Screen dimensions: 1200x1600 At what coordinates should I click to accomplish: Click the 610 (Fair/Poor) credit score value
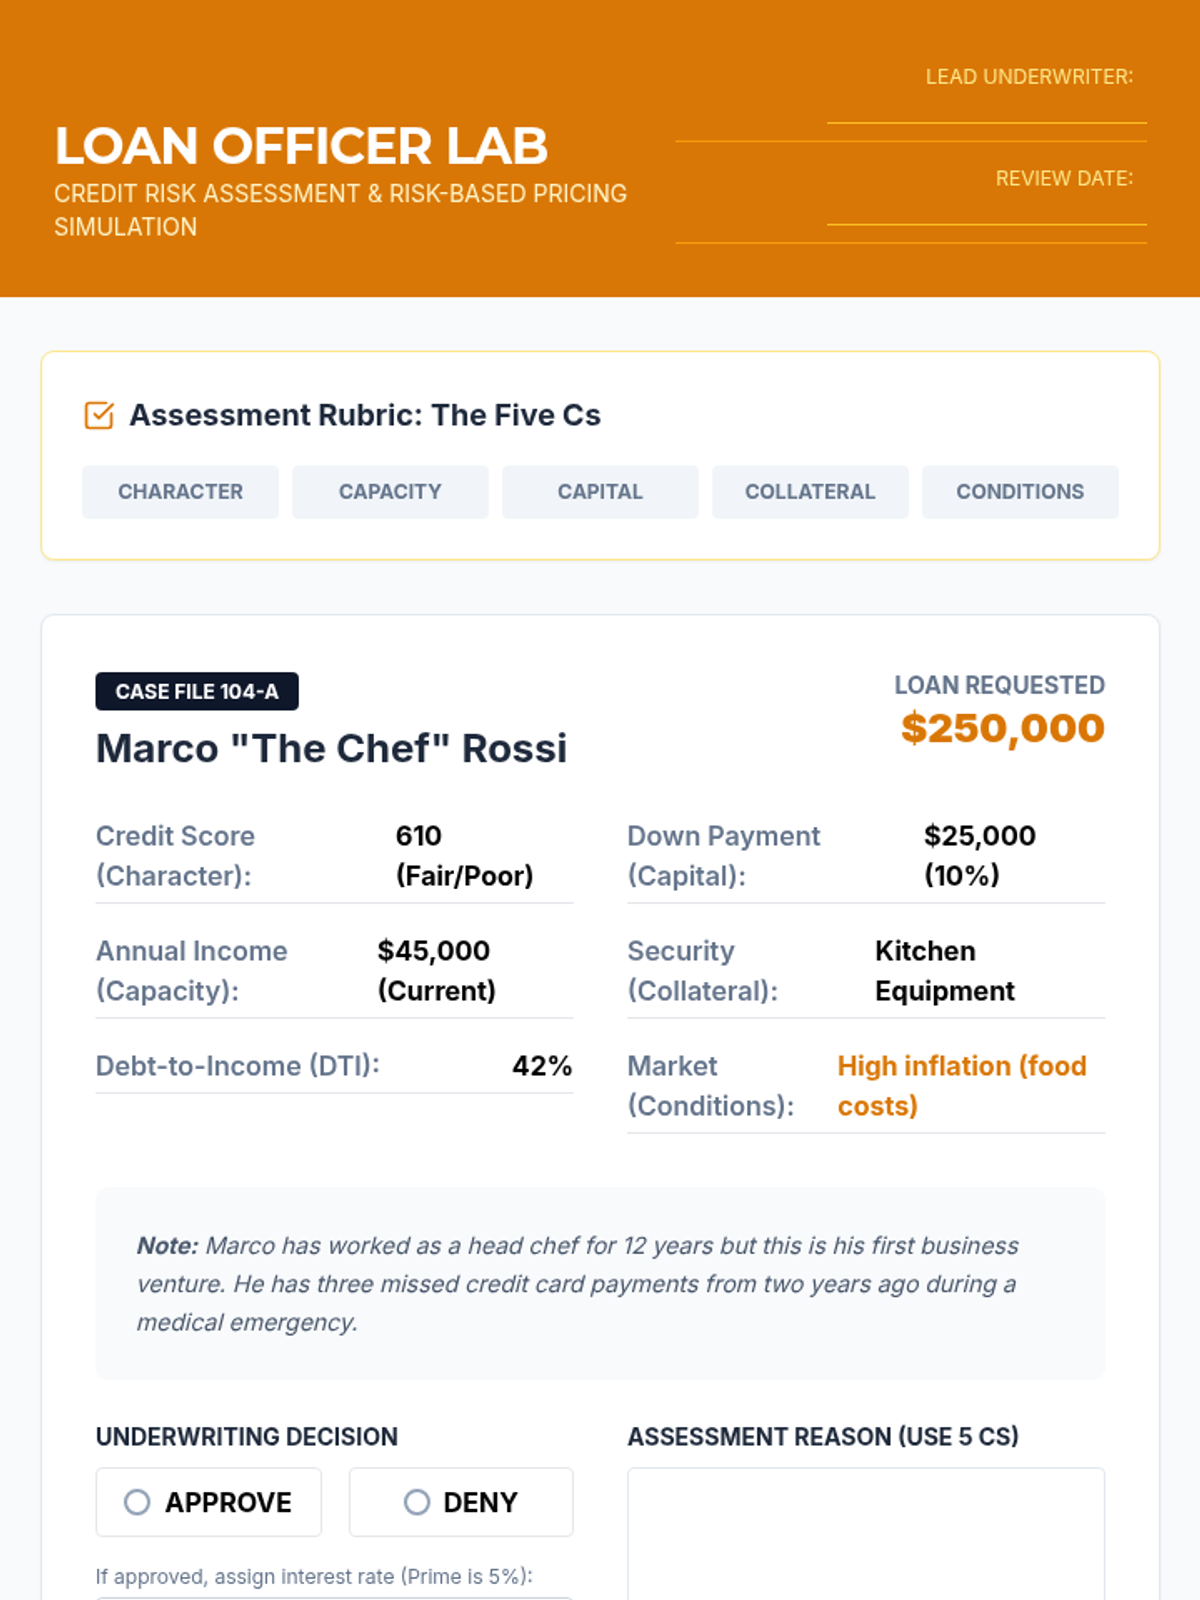click(x=464, y=856)
